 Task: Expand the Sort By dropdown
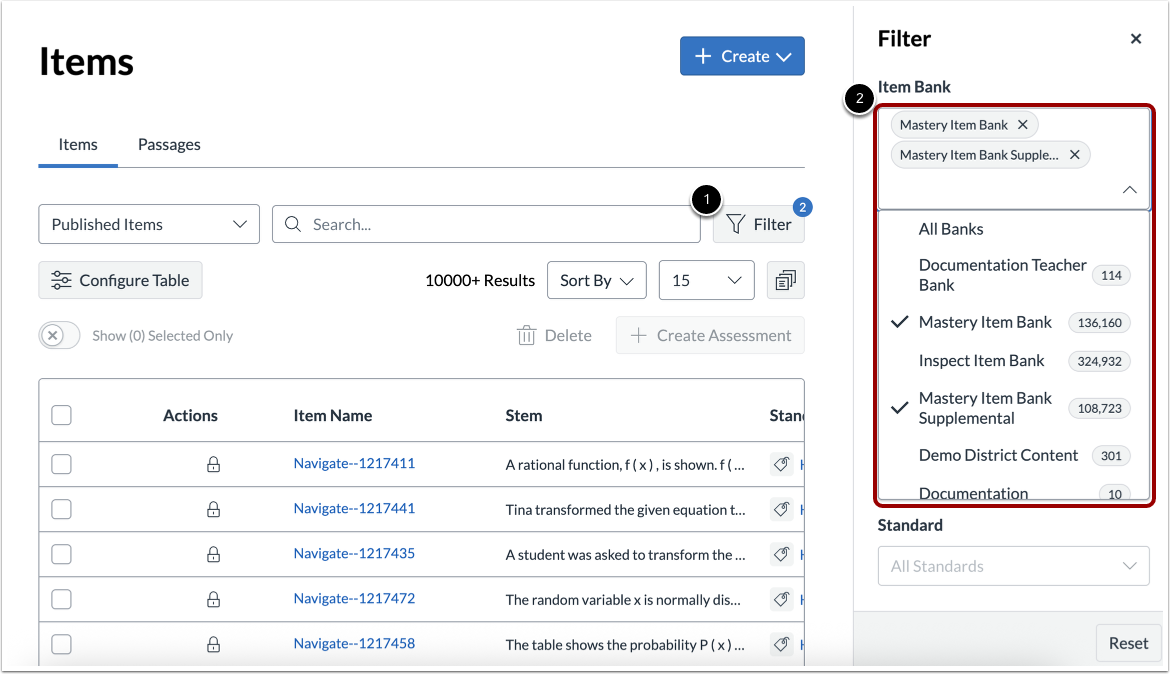[596, 280]
